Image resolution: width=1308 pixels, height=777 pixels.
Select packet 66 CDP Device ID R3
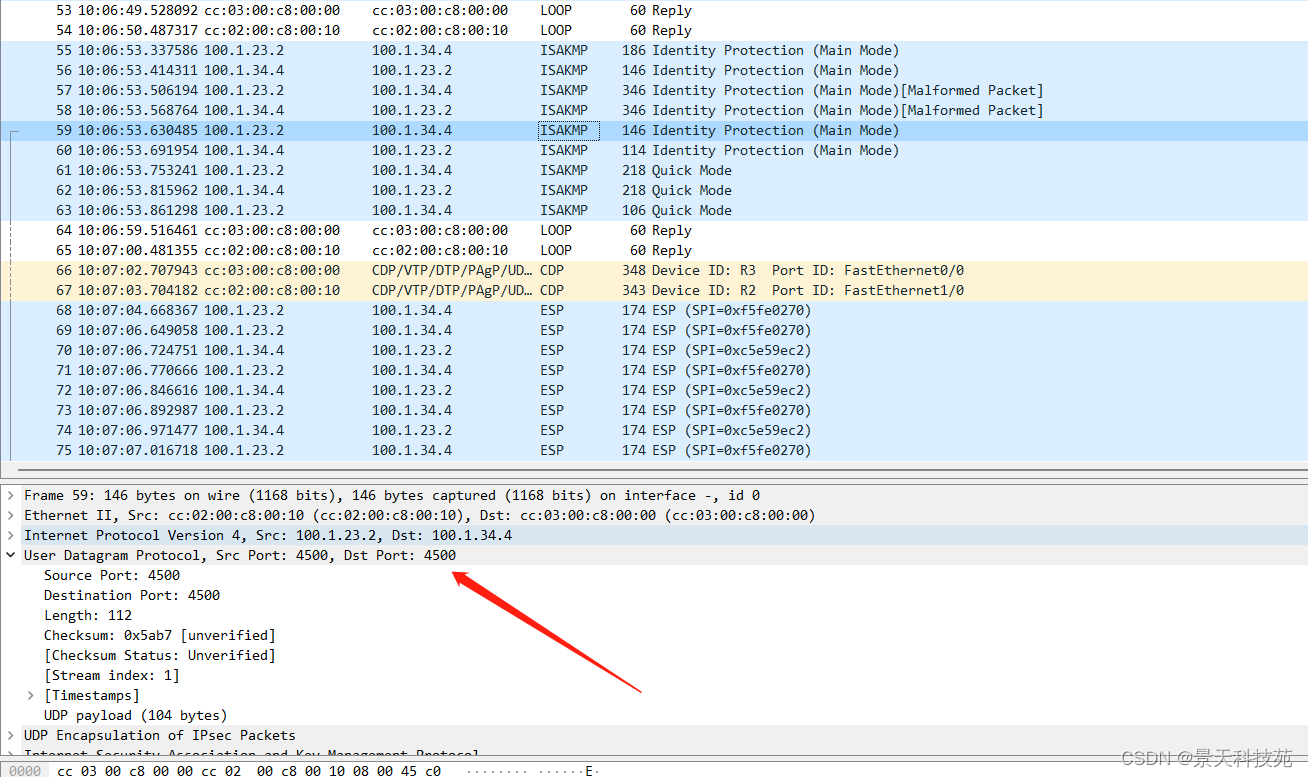[x=654, y=270]
